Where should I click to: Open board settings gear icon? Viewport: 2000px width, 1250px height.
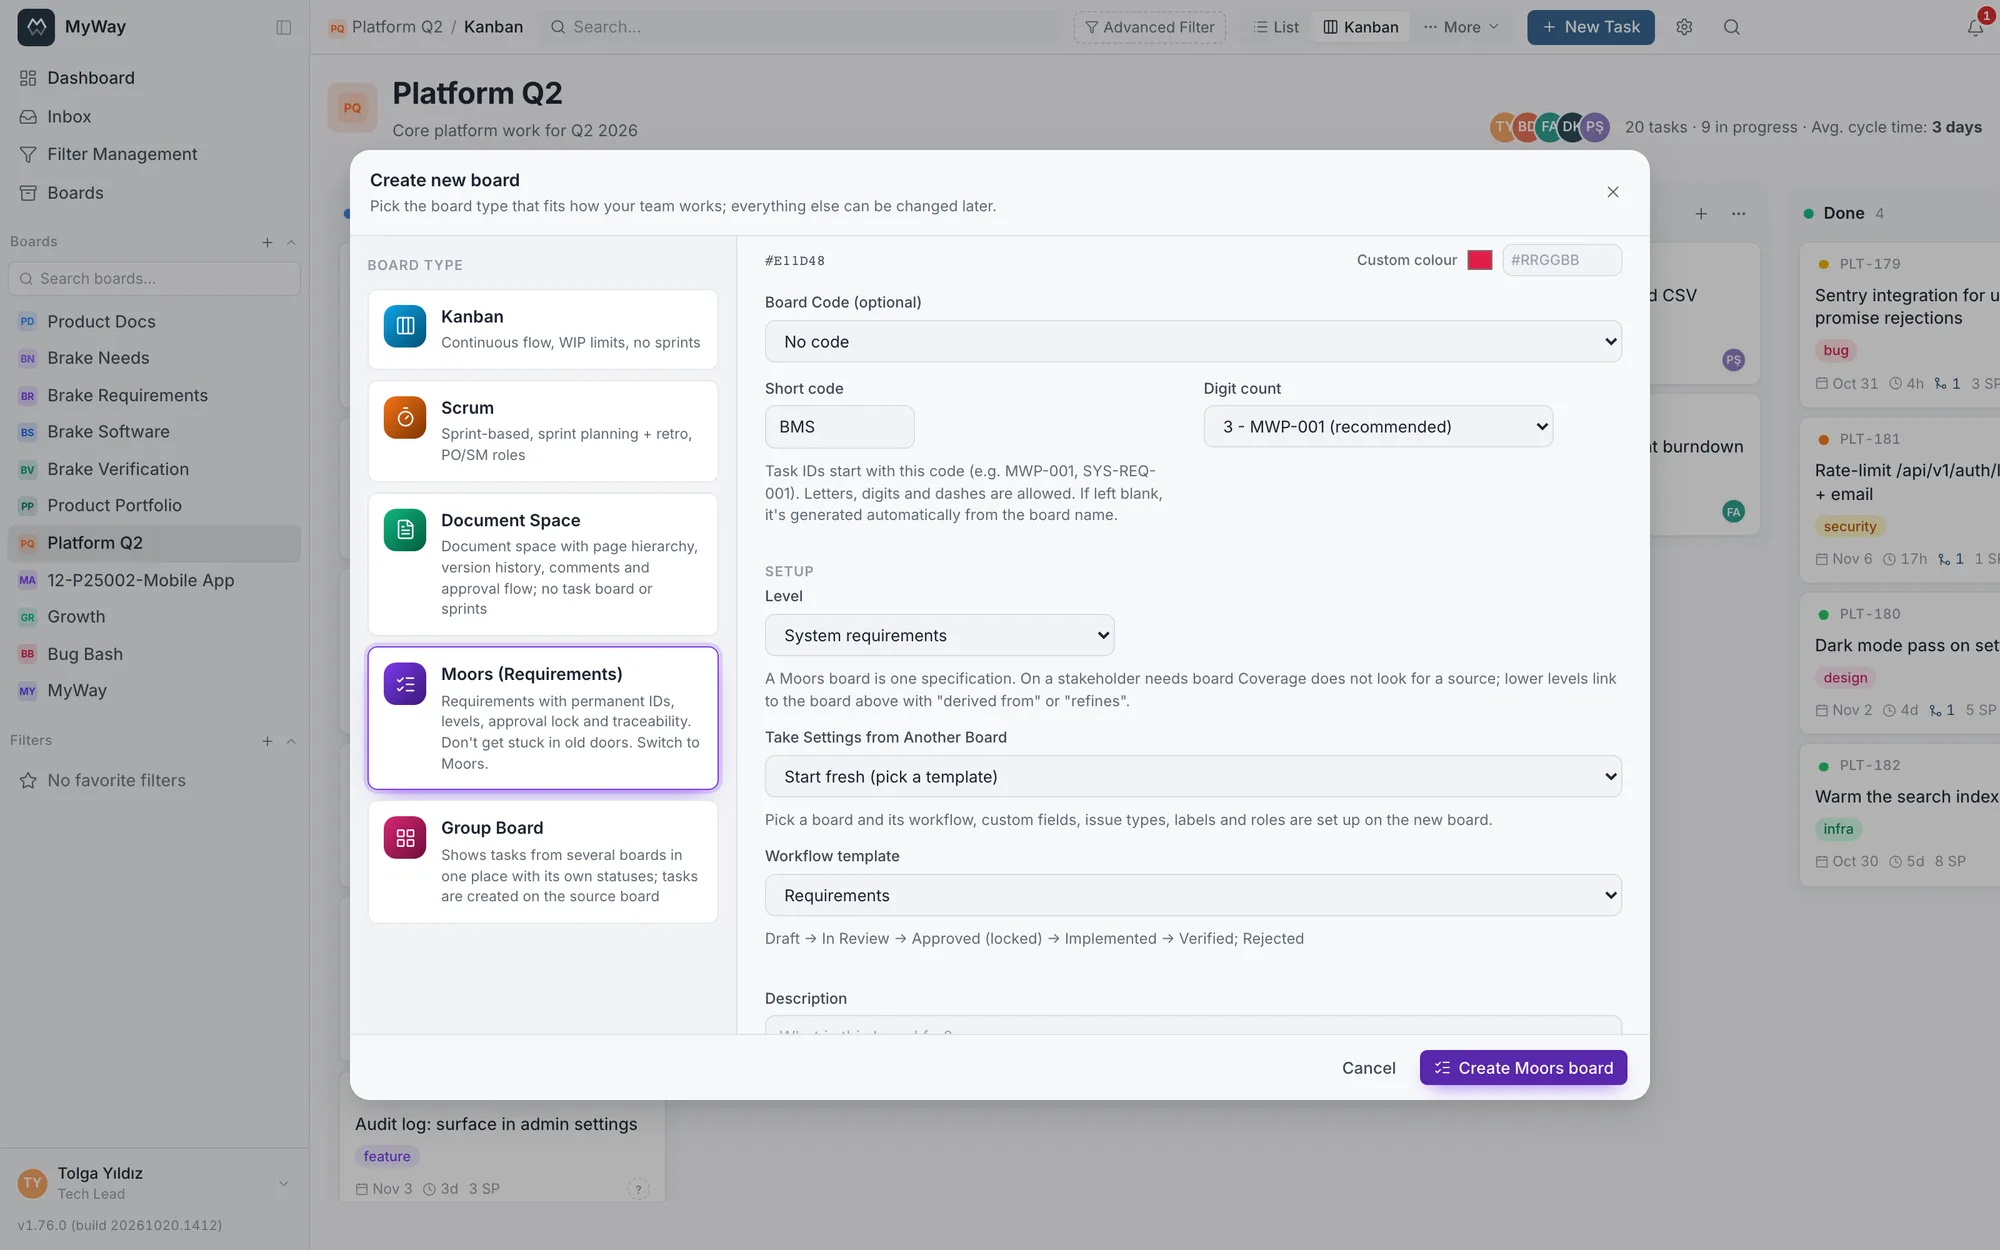point(1684,27)
